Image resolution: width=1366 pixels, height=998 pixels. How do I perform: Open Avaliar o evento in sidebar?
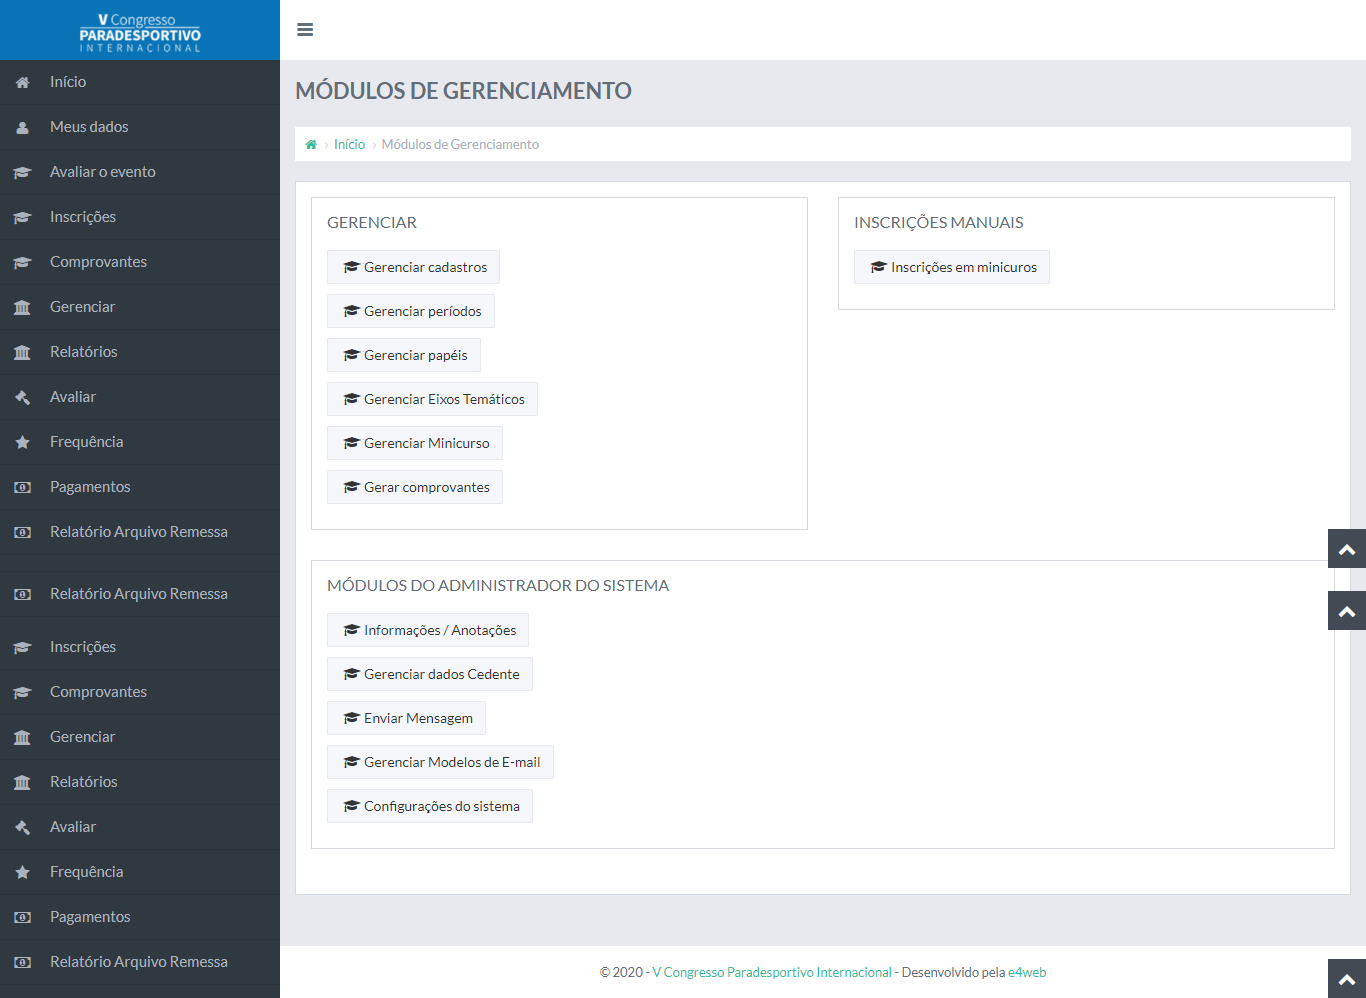click(x=102, y=172)
